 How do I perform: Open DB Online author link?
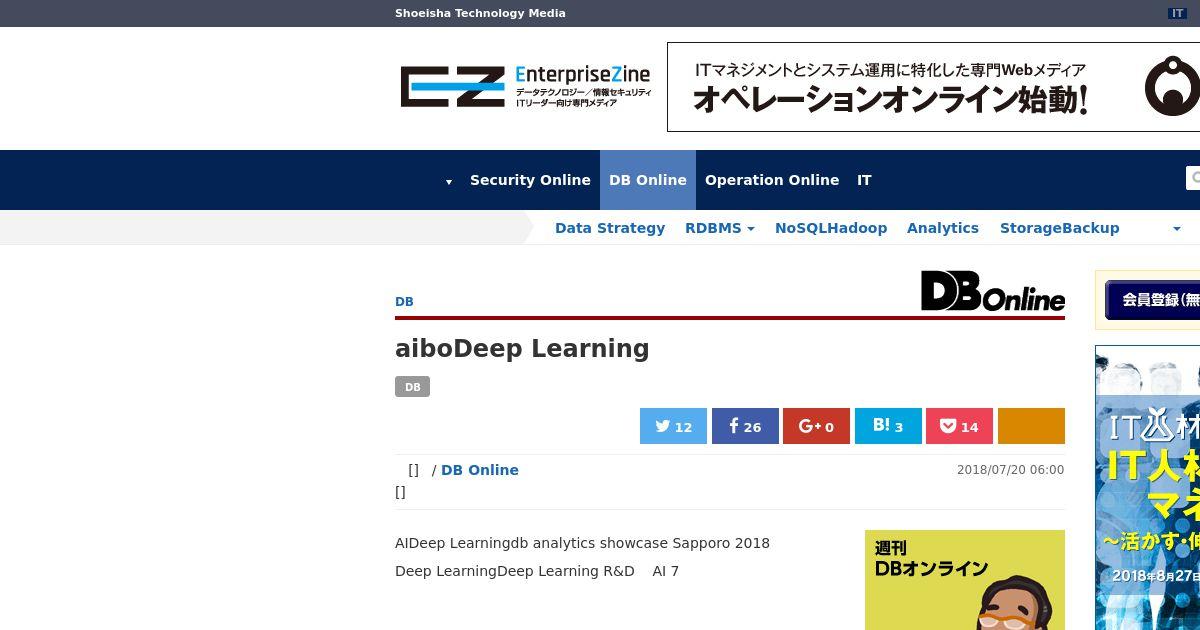tap(480, 470)
